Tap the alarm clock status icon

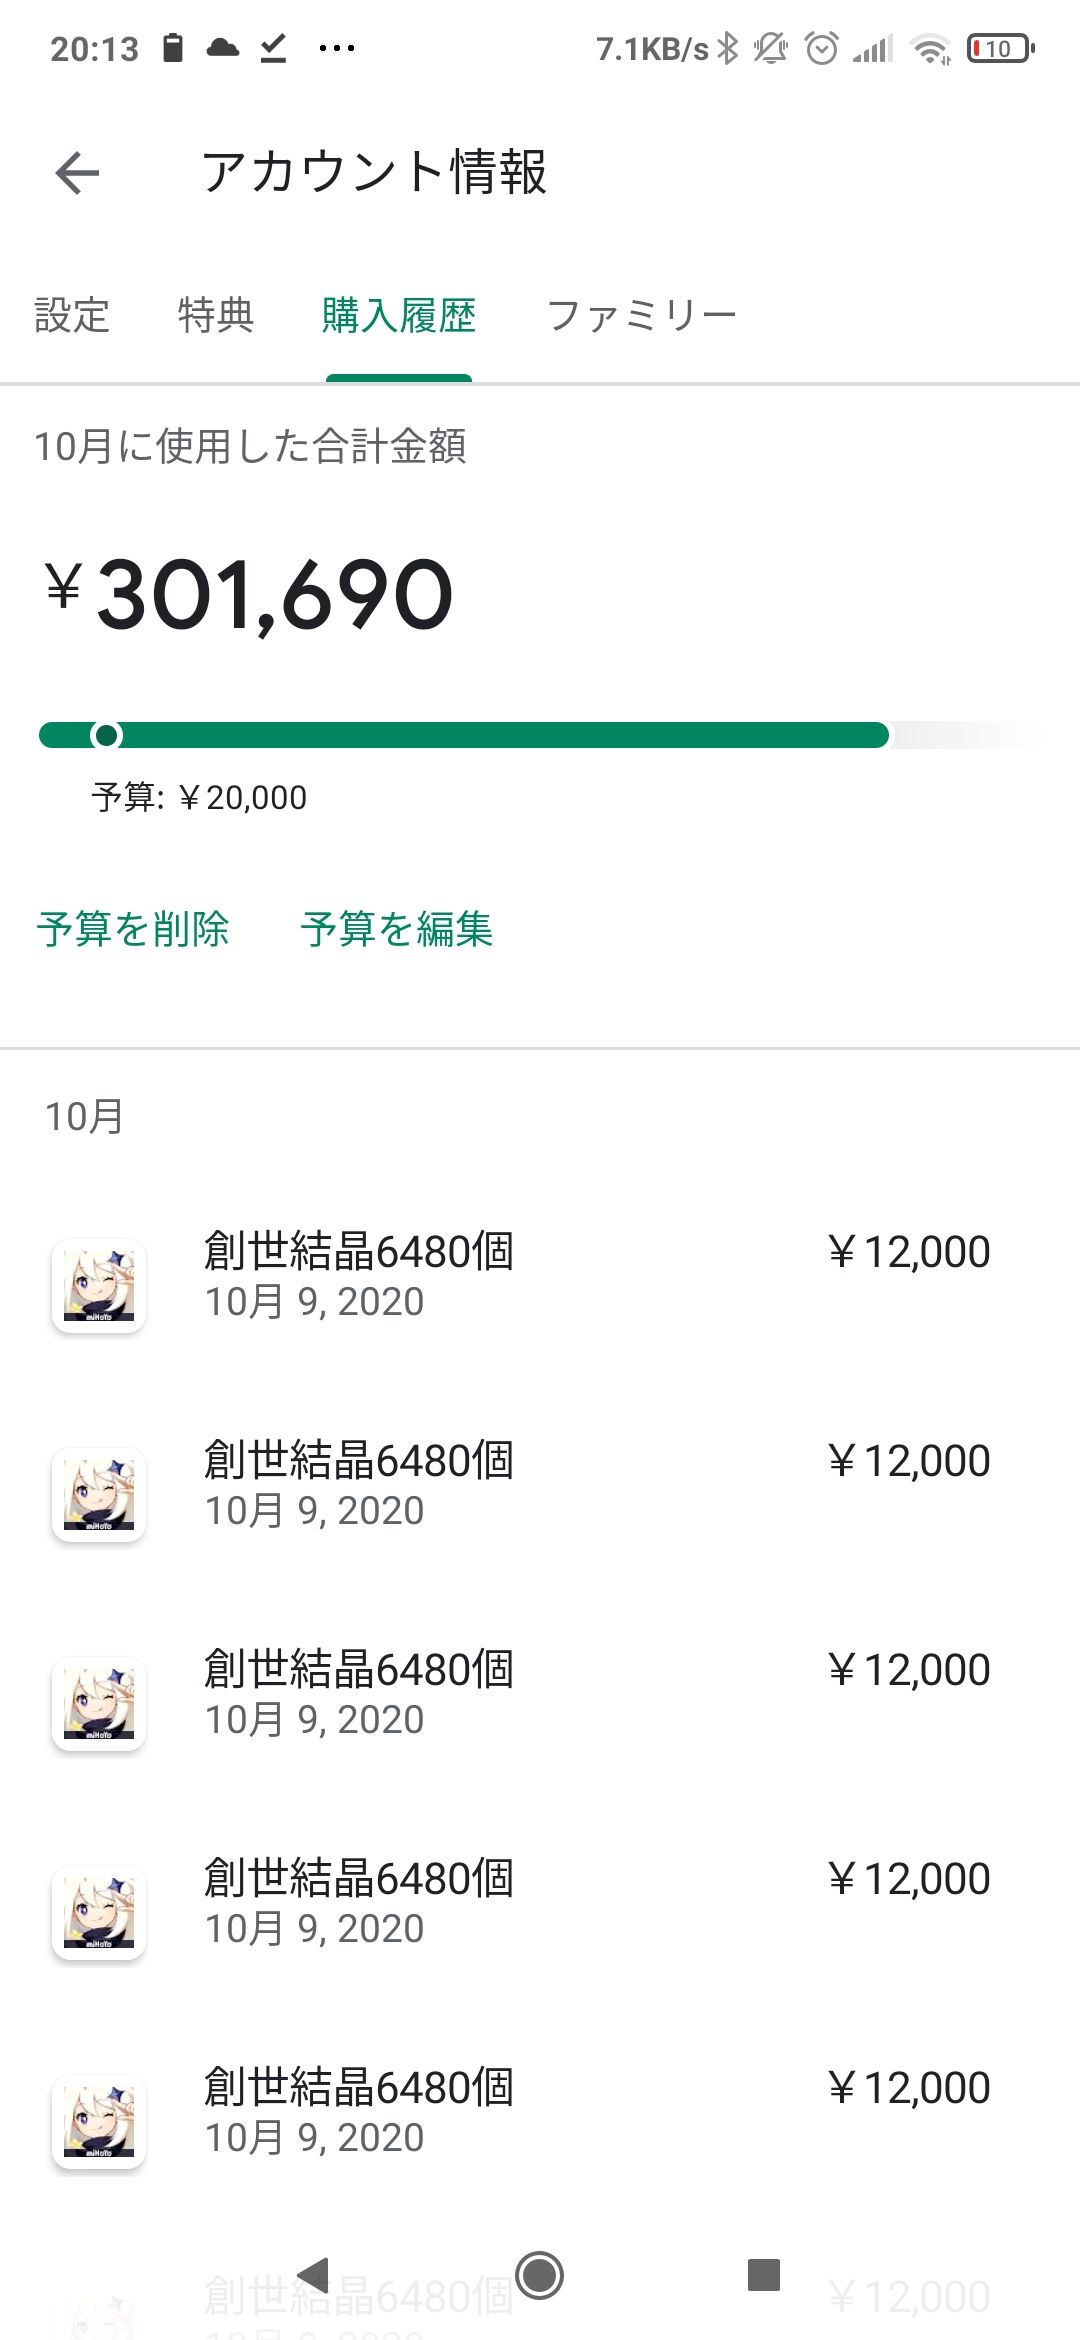pos(822,48)
